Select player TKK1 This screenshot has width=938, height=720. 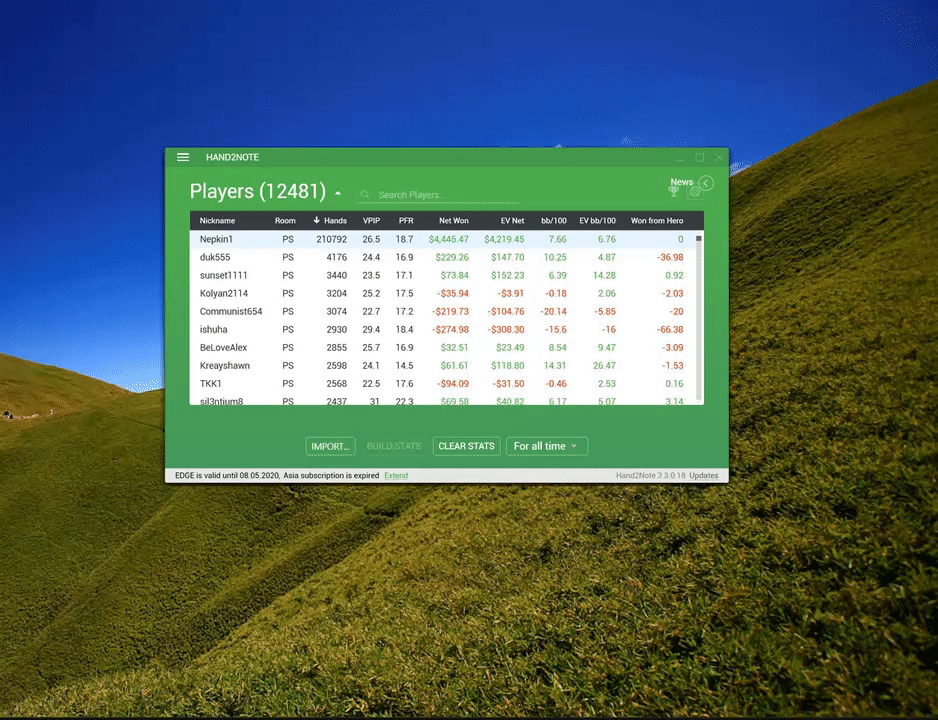point(211,383)
